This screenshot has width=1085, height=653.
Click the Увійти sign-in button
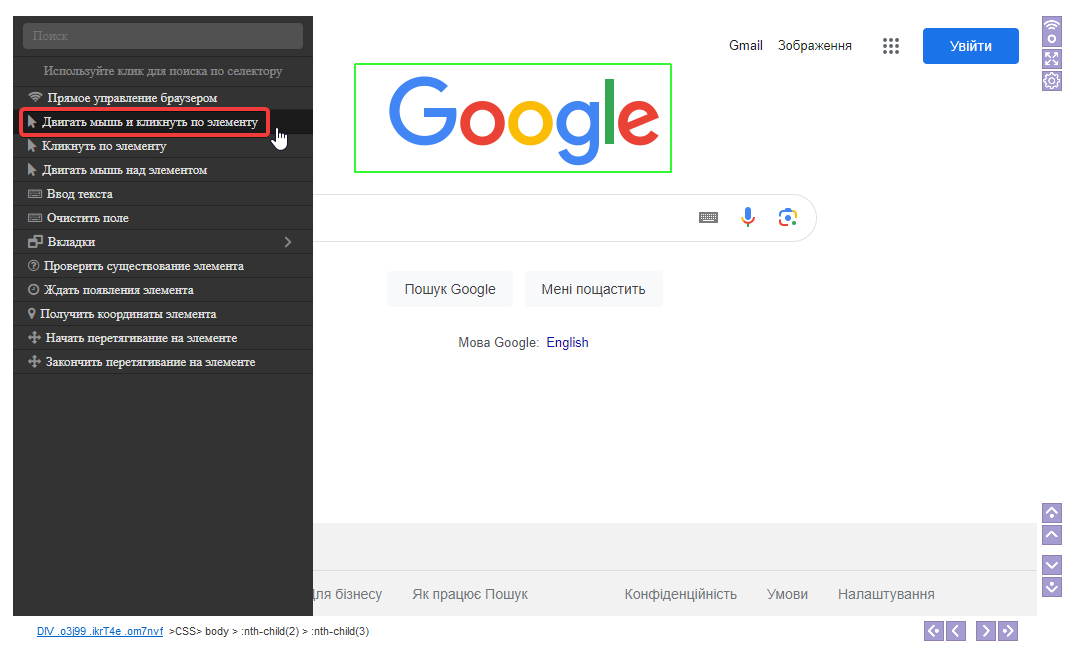point(970,46)
